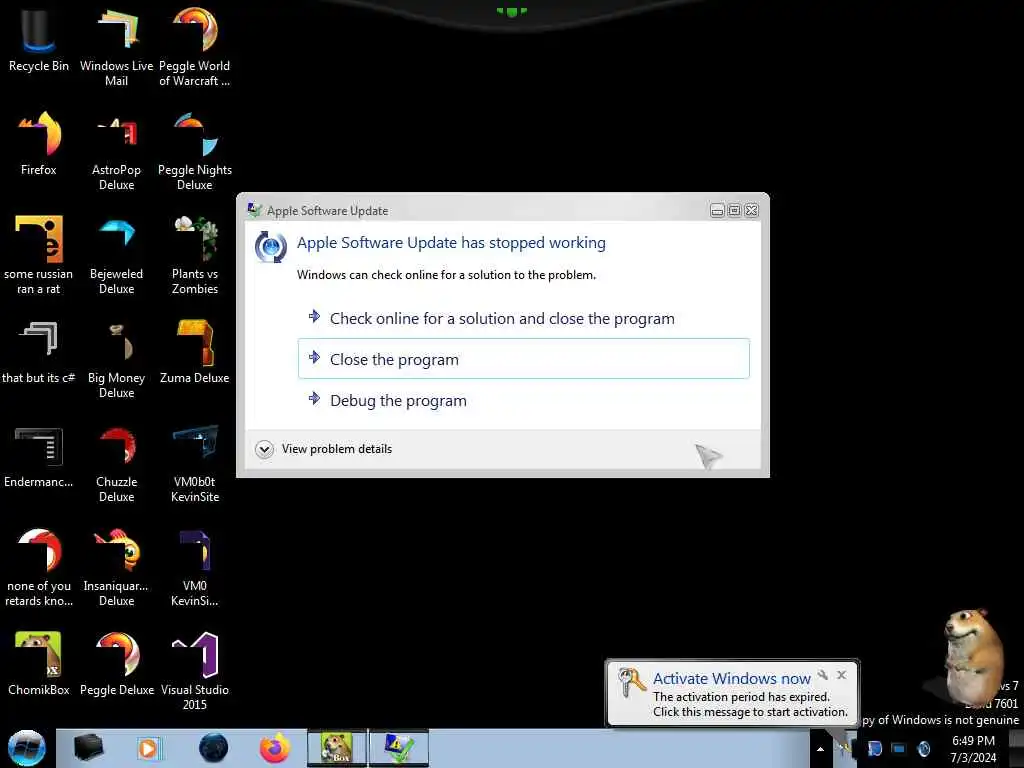This screenshot has height=768, width=1024.
Task: Click 'Apple Software Update has stopped working' heading
Action: [451, 243]
